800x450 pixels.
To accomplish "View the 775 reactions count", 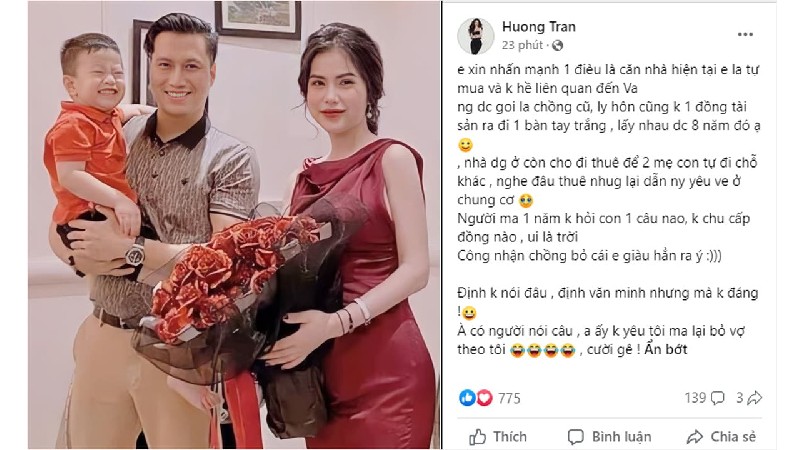I will 509,398.
